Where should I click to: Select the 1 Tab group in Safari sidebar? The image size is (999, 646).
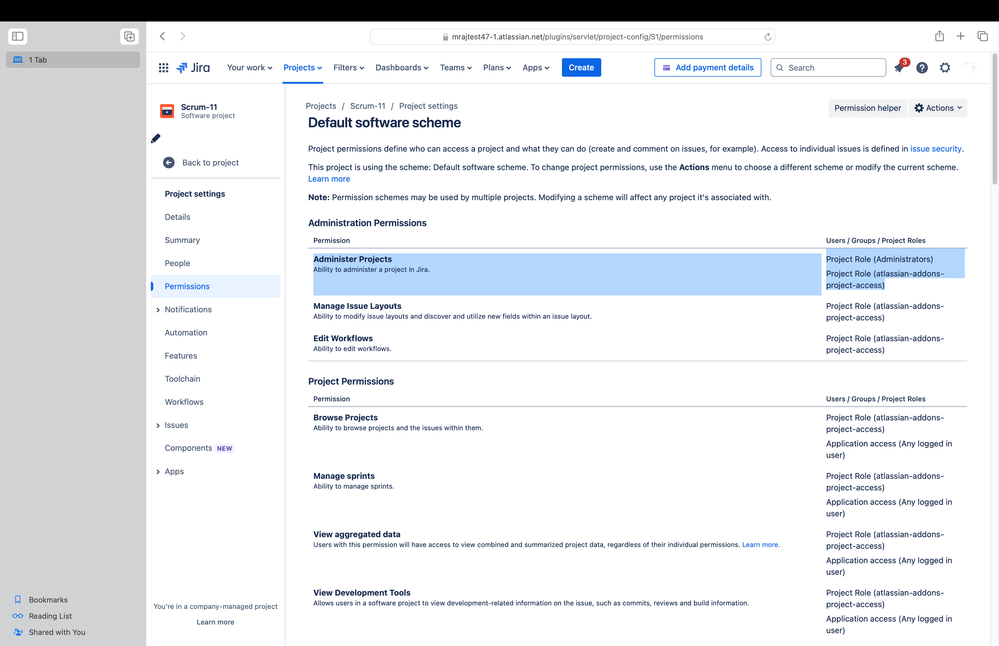coord(73,60)
